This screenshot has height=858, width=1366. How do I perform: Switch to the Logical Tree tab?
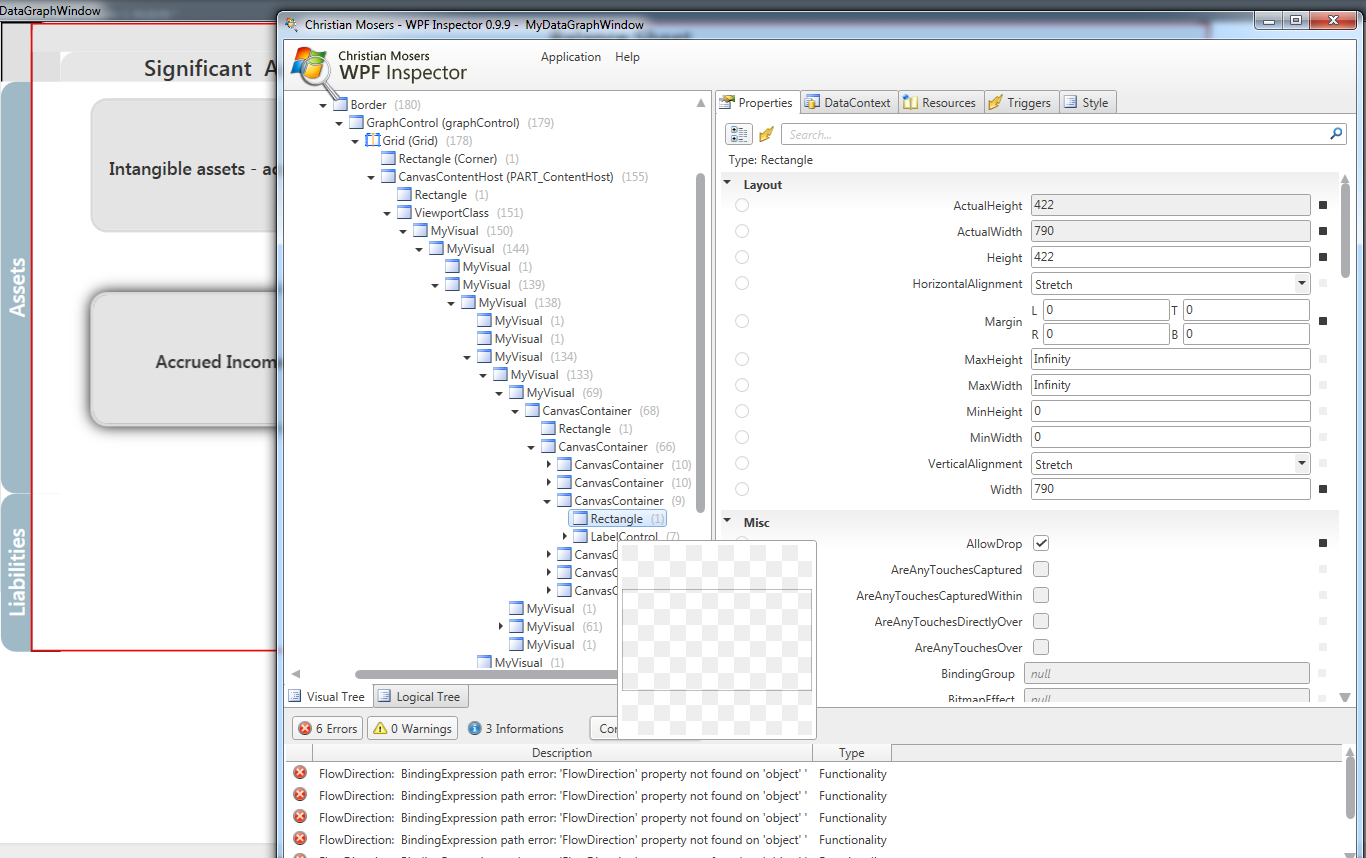pos(419,696)
